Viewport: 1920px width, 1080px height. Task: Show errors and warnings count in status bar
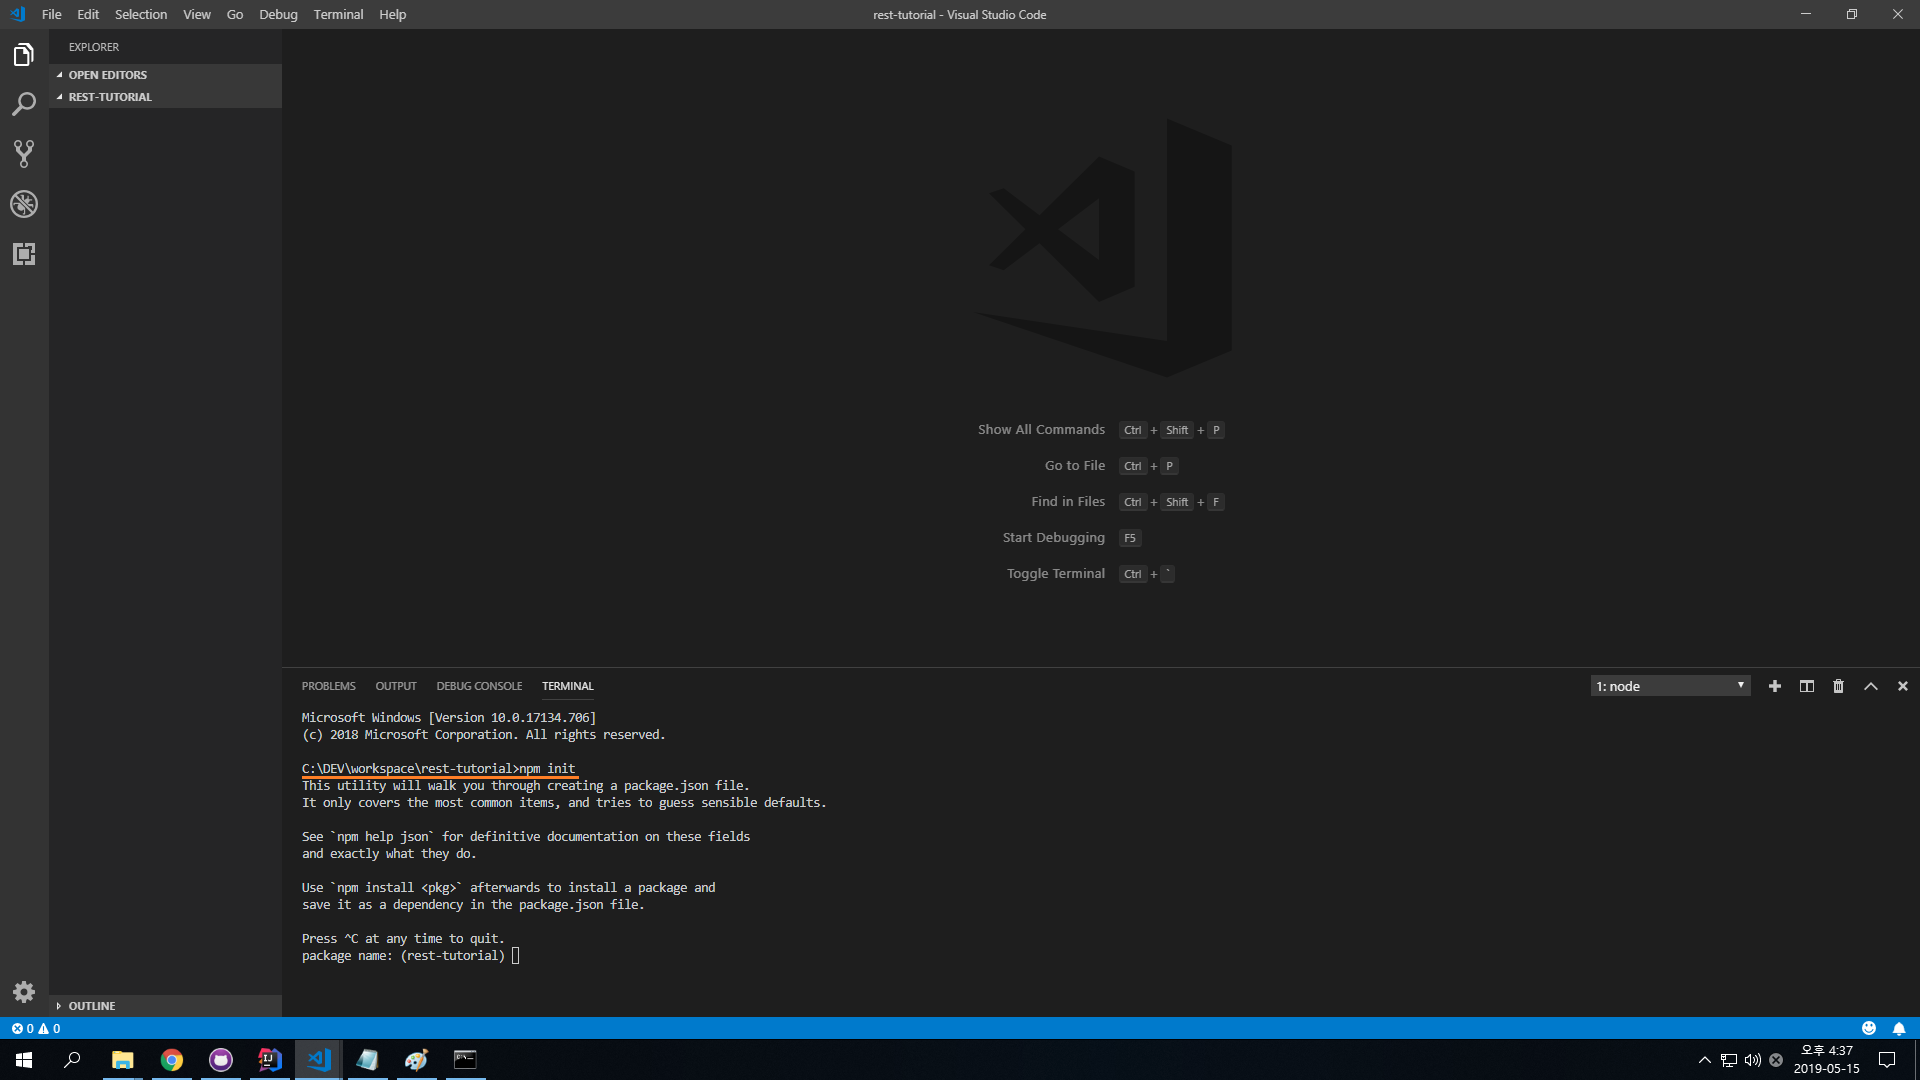36,1028
